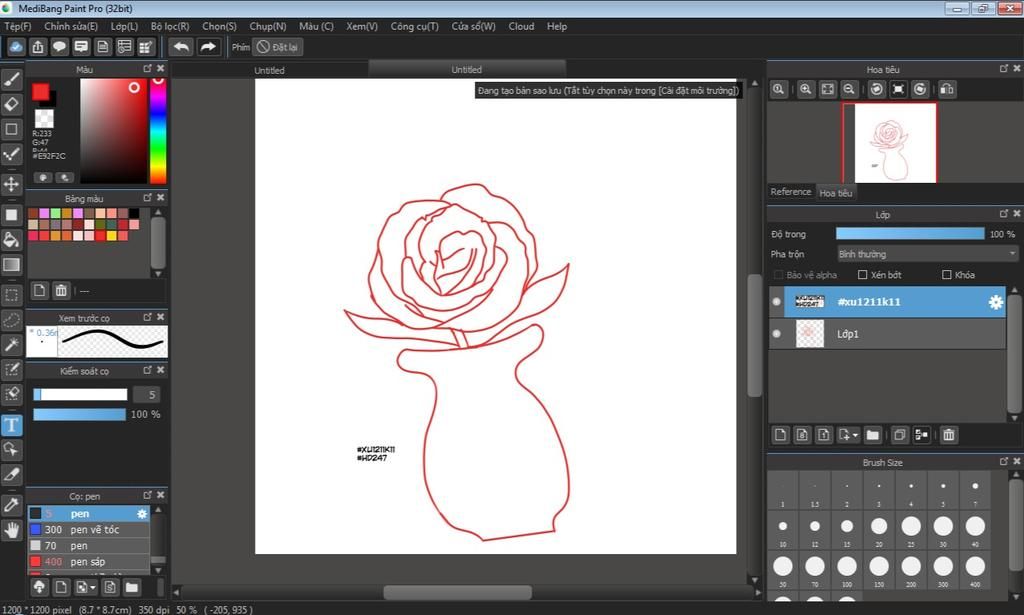The width and height of the screenshot is (1024, 615).
Task: Open the Tệp(F) menu
Action: coord(18,26)
